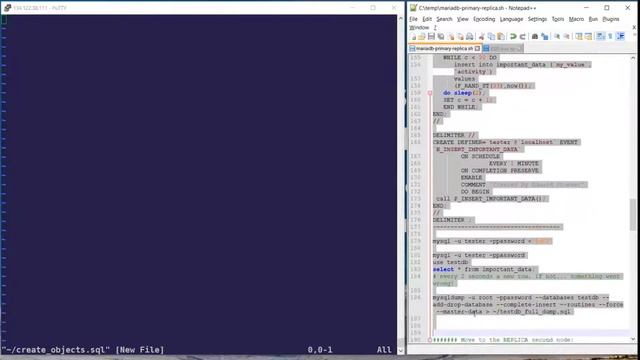
Task: Open the ? help menu
Action: coord(435,27)
